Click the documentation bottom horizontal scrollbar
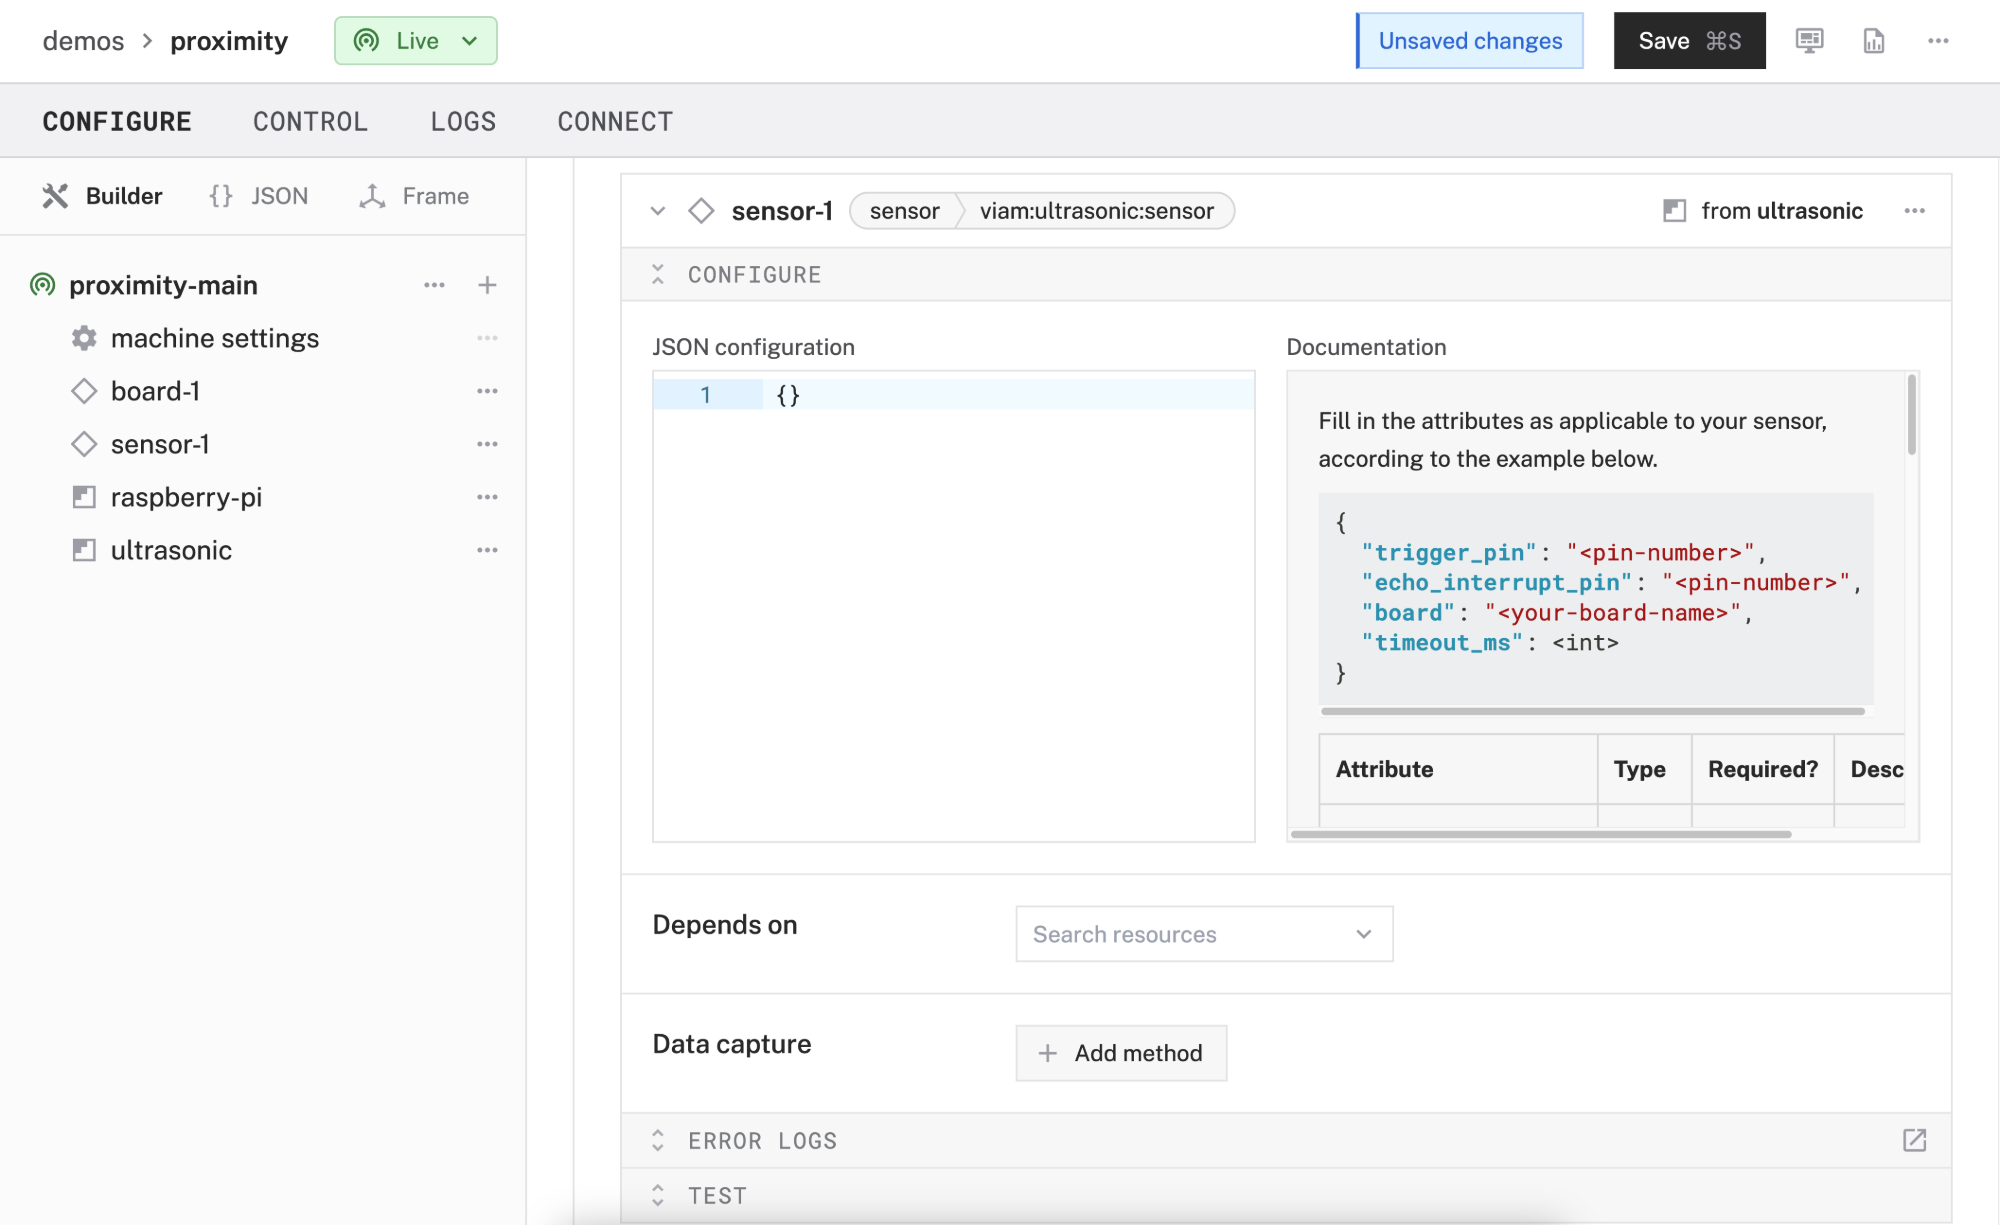The height and width of the screenshot is (1225, 2000). click(1540, 834)
